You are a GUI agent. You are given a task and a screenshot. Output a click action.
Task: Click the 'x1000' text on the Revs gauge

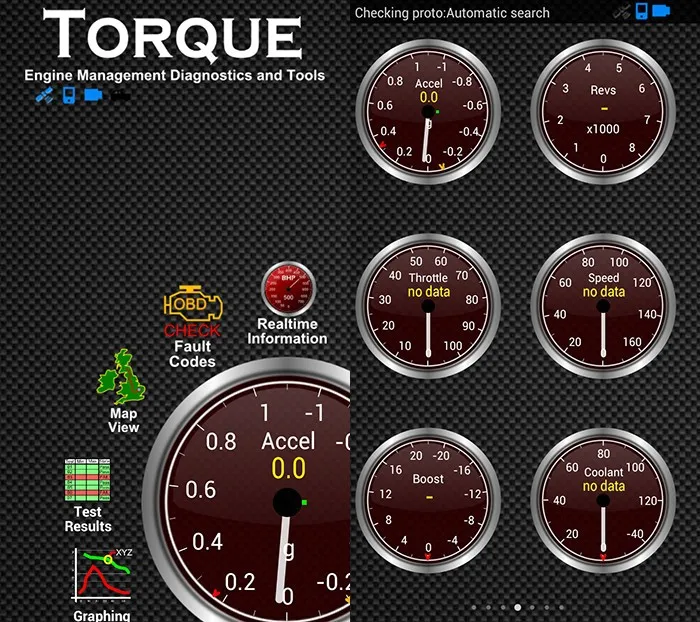coord(603,129)
